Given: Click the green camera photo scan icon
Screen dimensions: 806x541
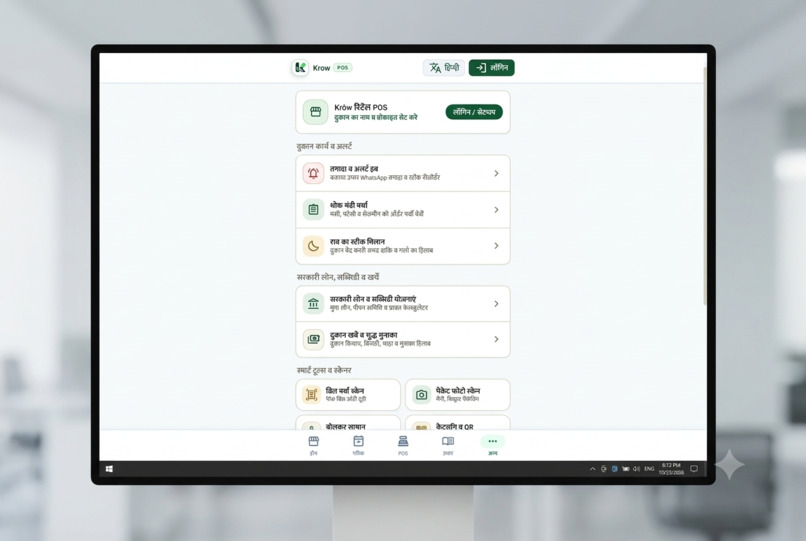Looking at the screenshot, I should click(x=422, y=394).
